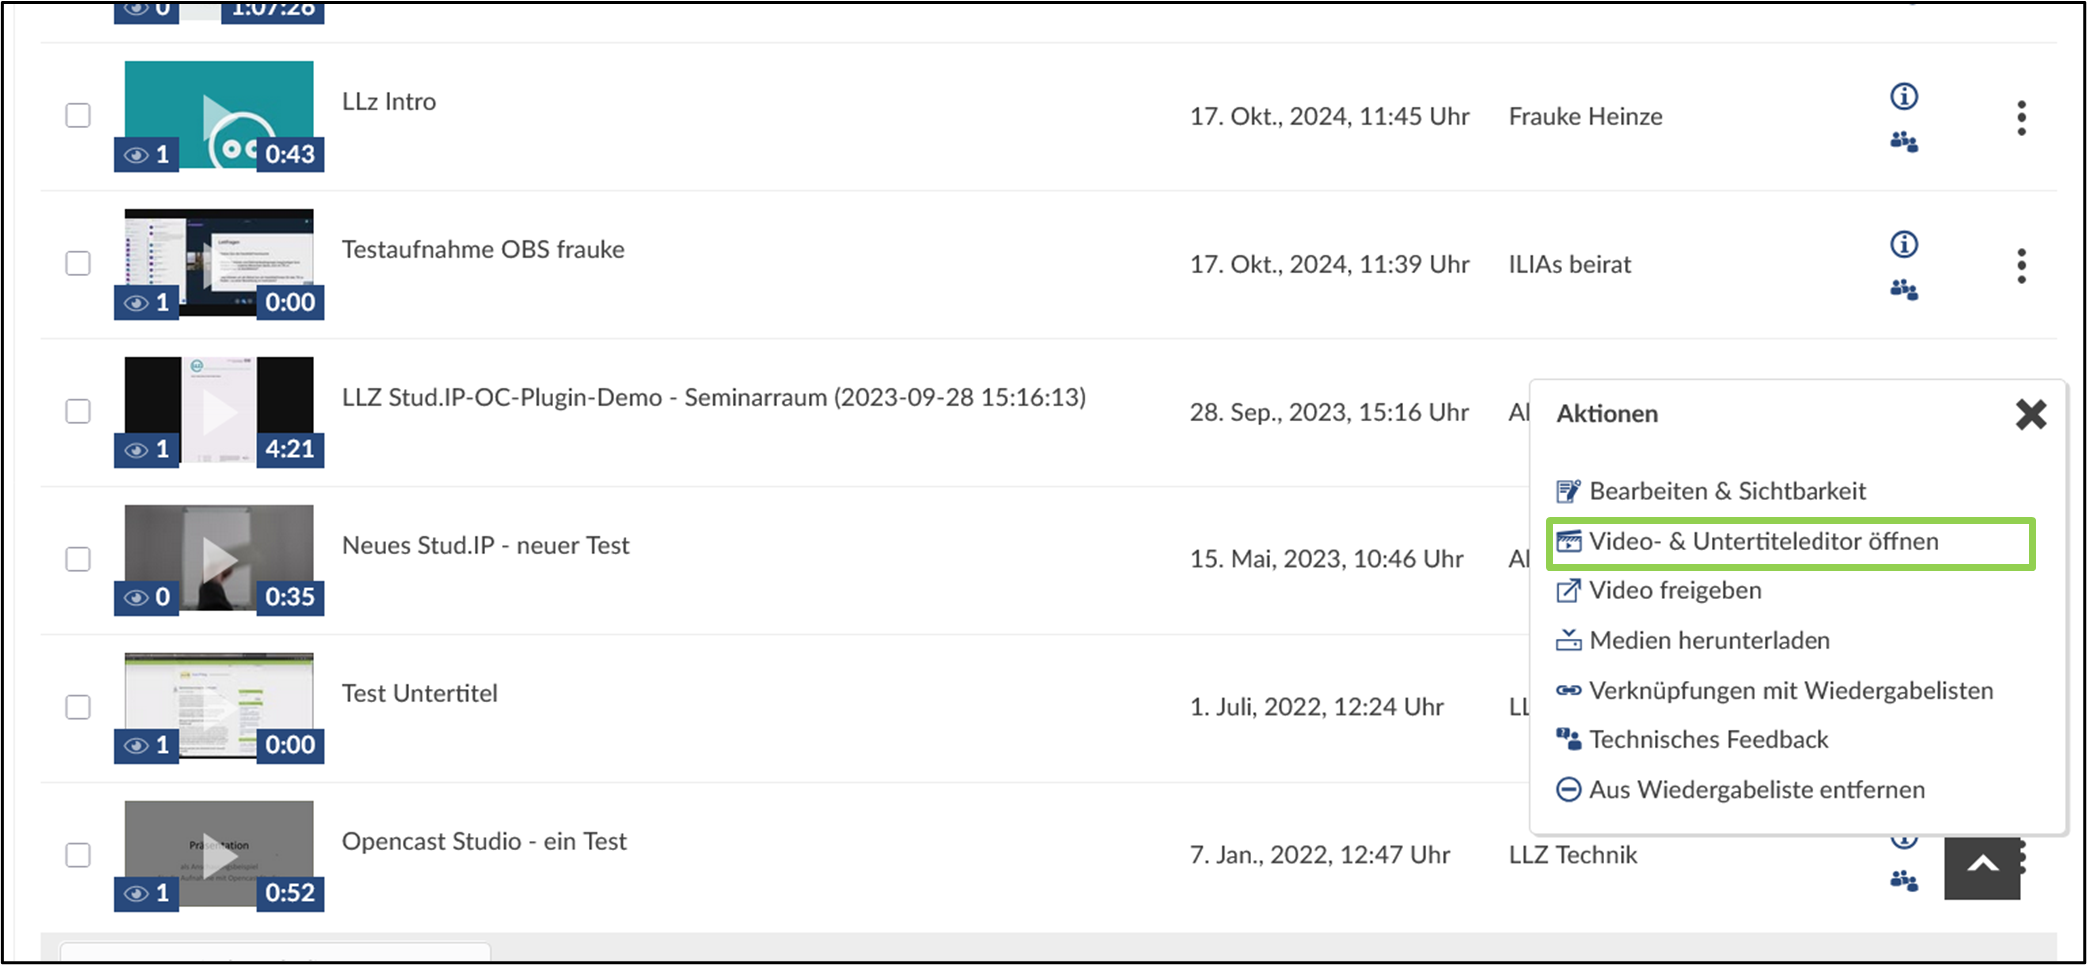
Task: Open three-dot menu for Testaufnahme OBS frauke
Action: (2021, 266)
